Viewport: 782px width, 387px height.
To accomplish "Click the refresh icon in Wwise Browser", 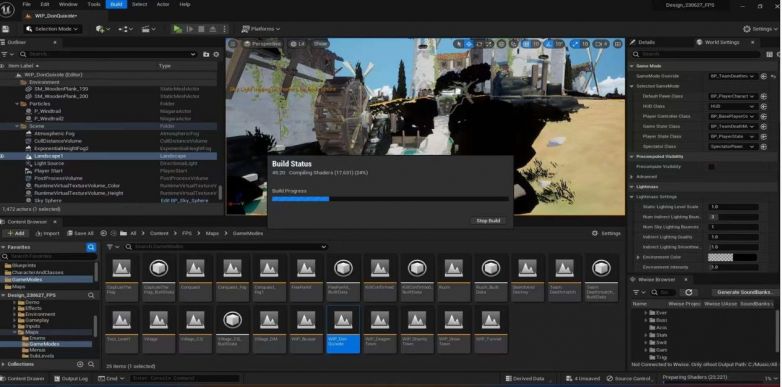I will click(x=689, y=292).
